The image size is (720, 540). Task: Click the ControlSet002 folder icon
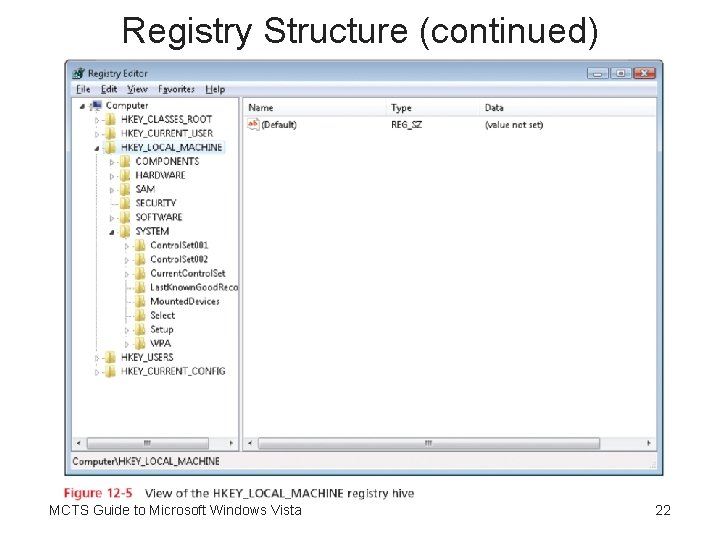click(140, 259)
